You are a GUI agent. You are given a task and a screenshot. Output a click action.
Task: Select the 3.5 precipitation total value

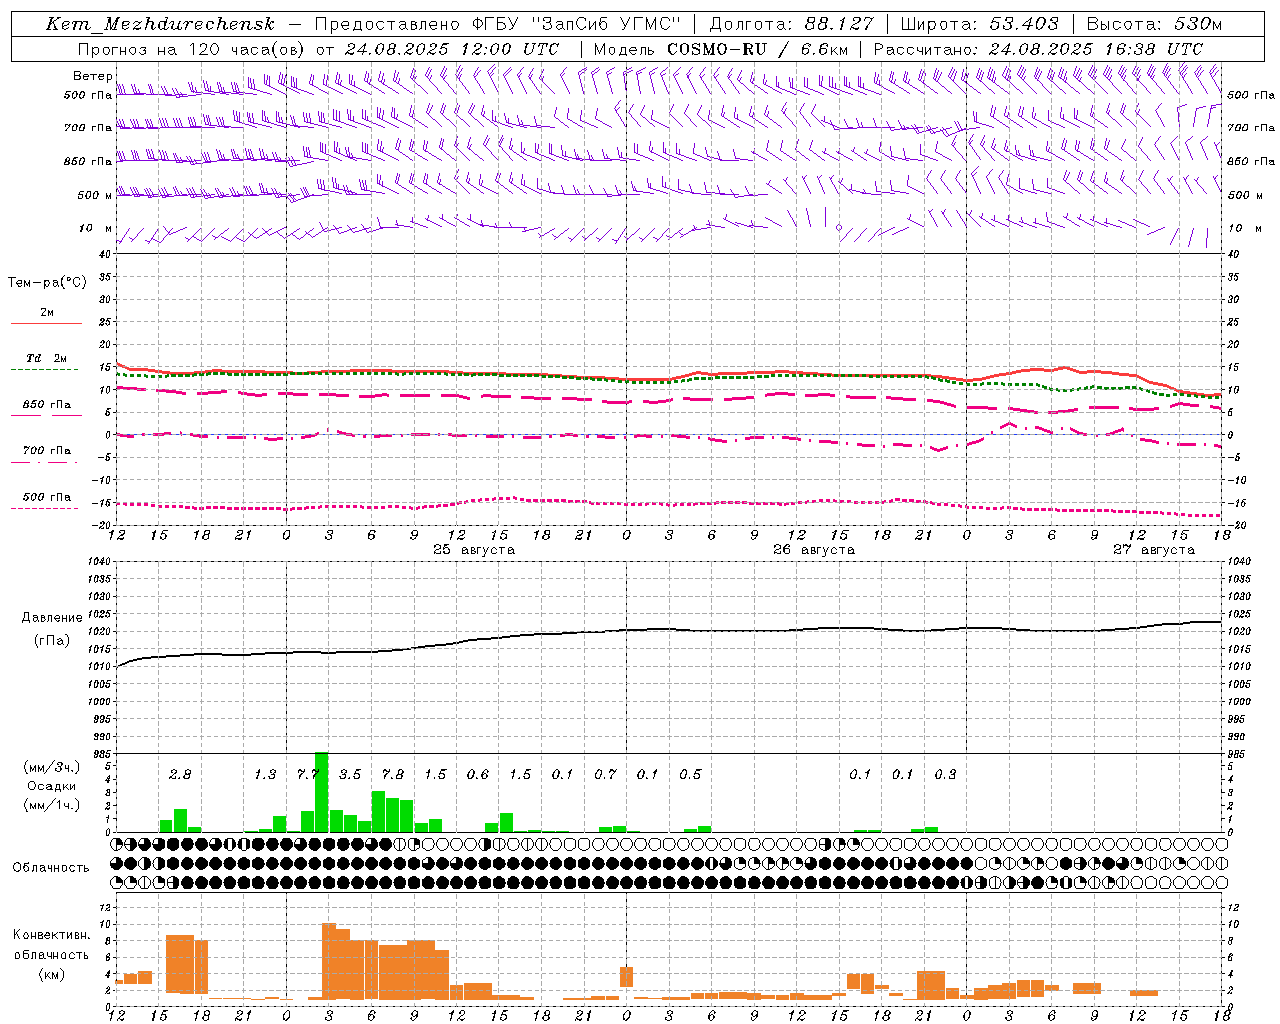pyautogui.click(x=350, y=775)
